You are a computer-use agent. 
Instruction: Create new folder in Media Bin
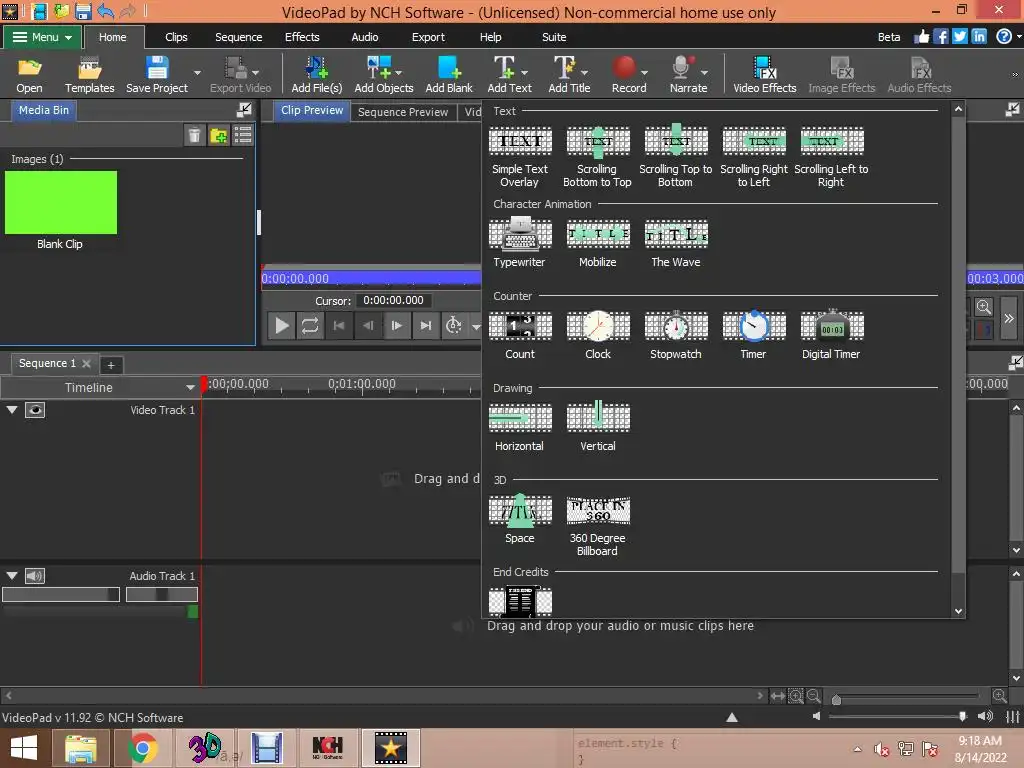click(x=218, y=135)
